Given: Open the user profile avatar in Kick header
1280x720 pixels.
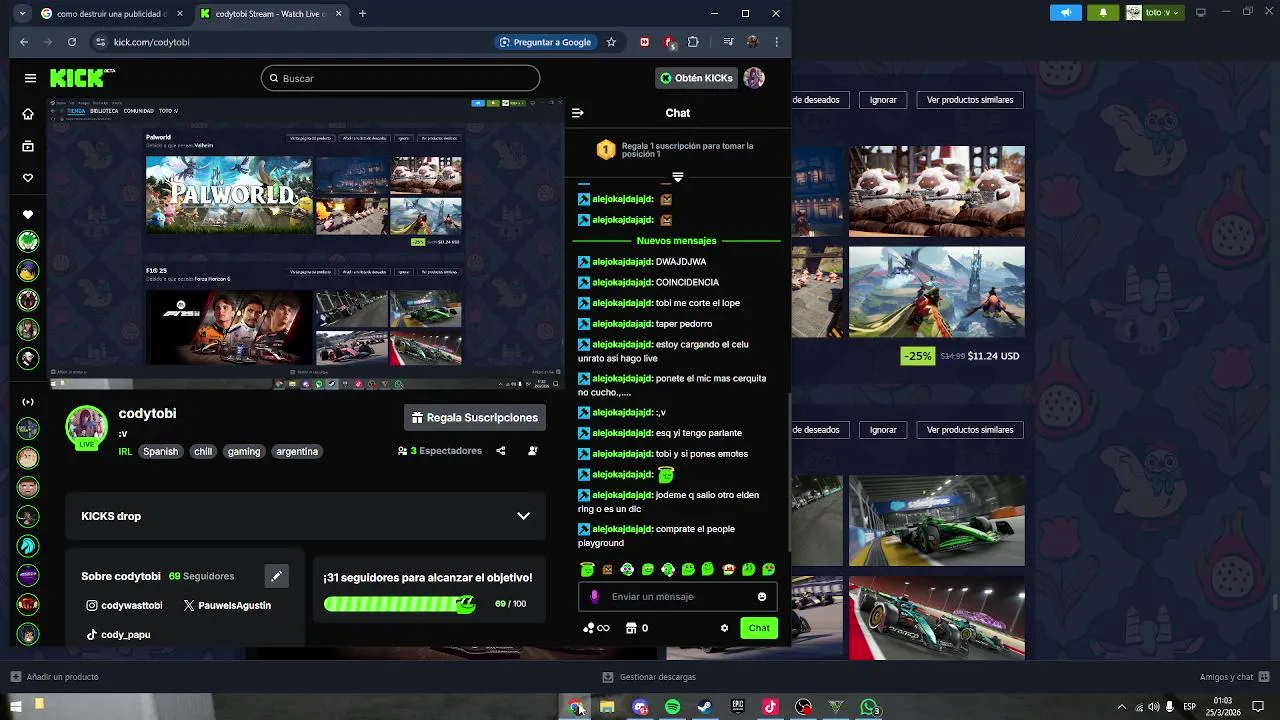Looking at the screenshot, I should 754,78.
